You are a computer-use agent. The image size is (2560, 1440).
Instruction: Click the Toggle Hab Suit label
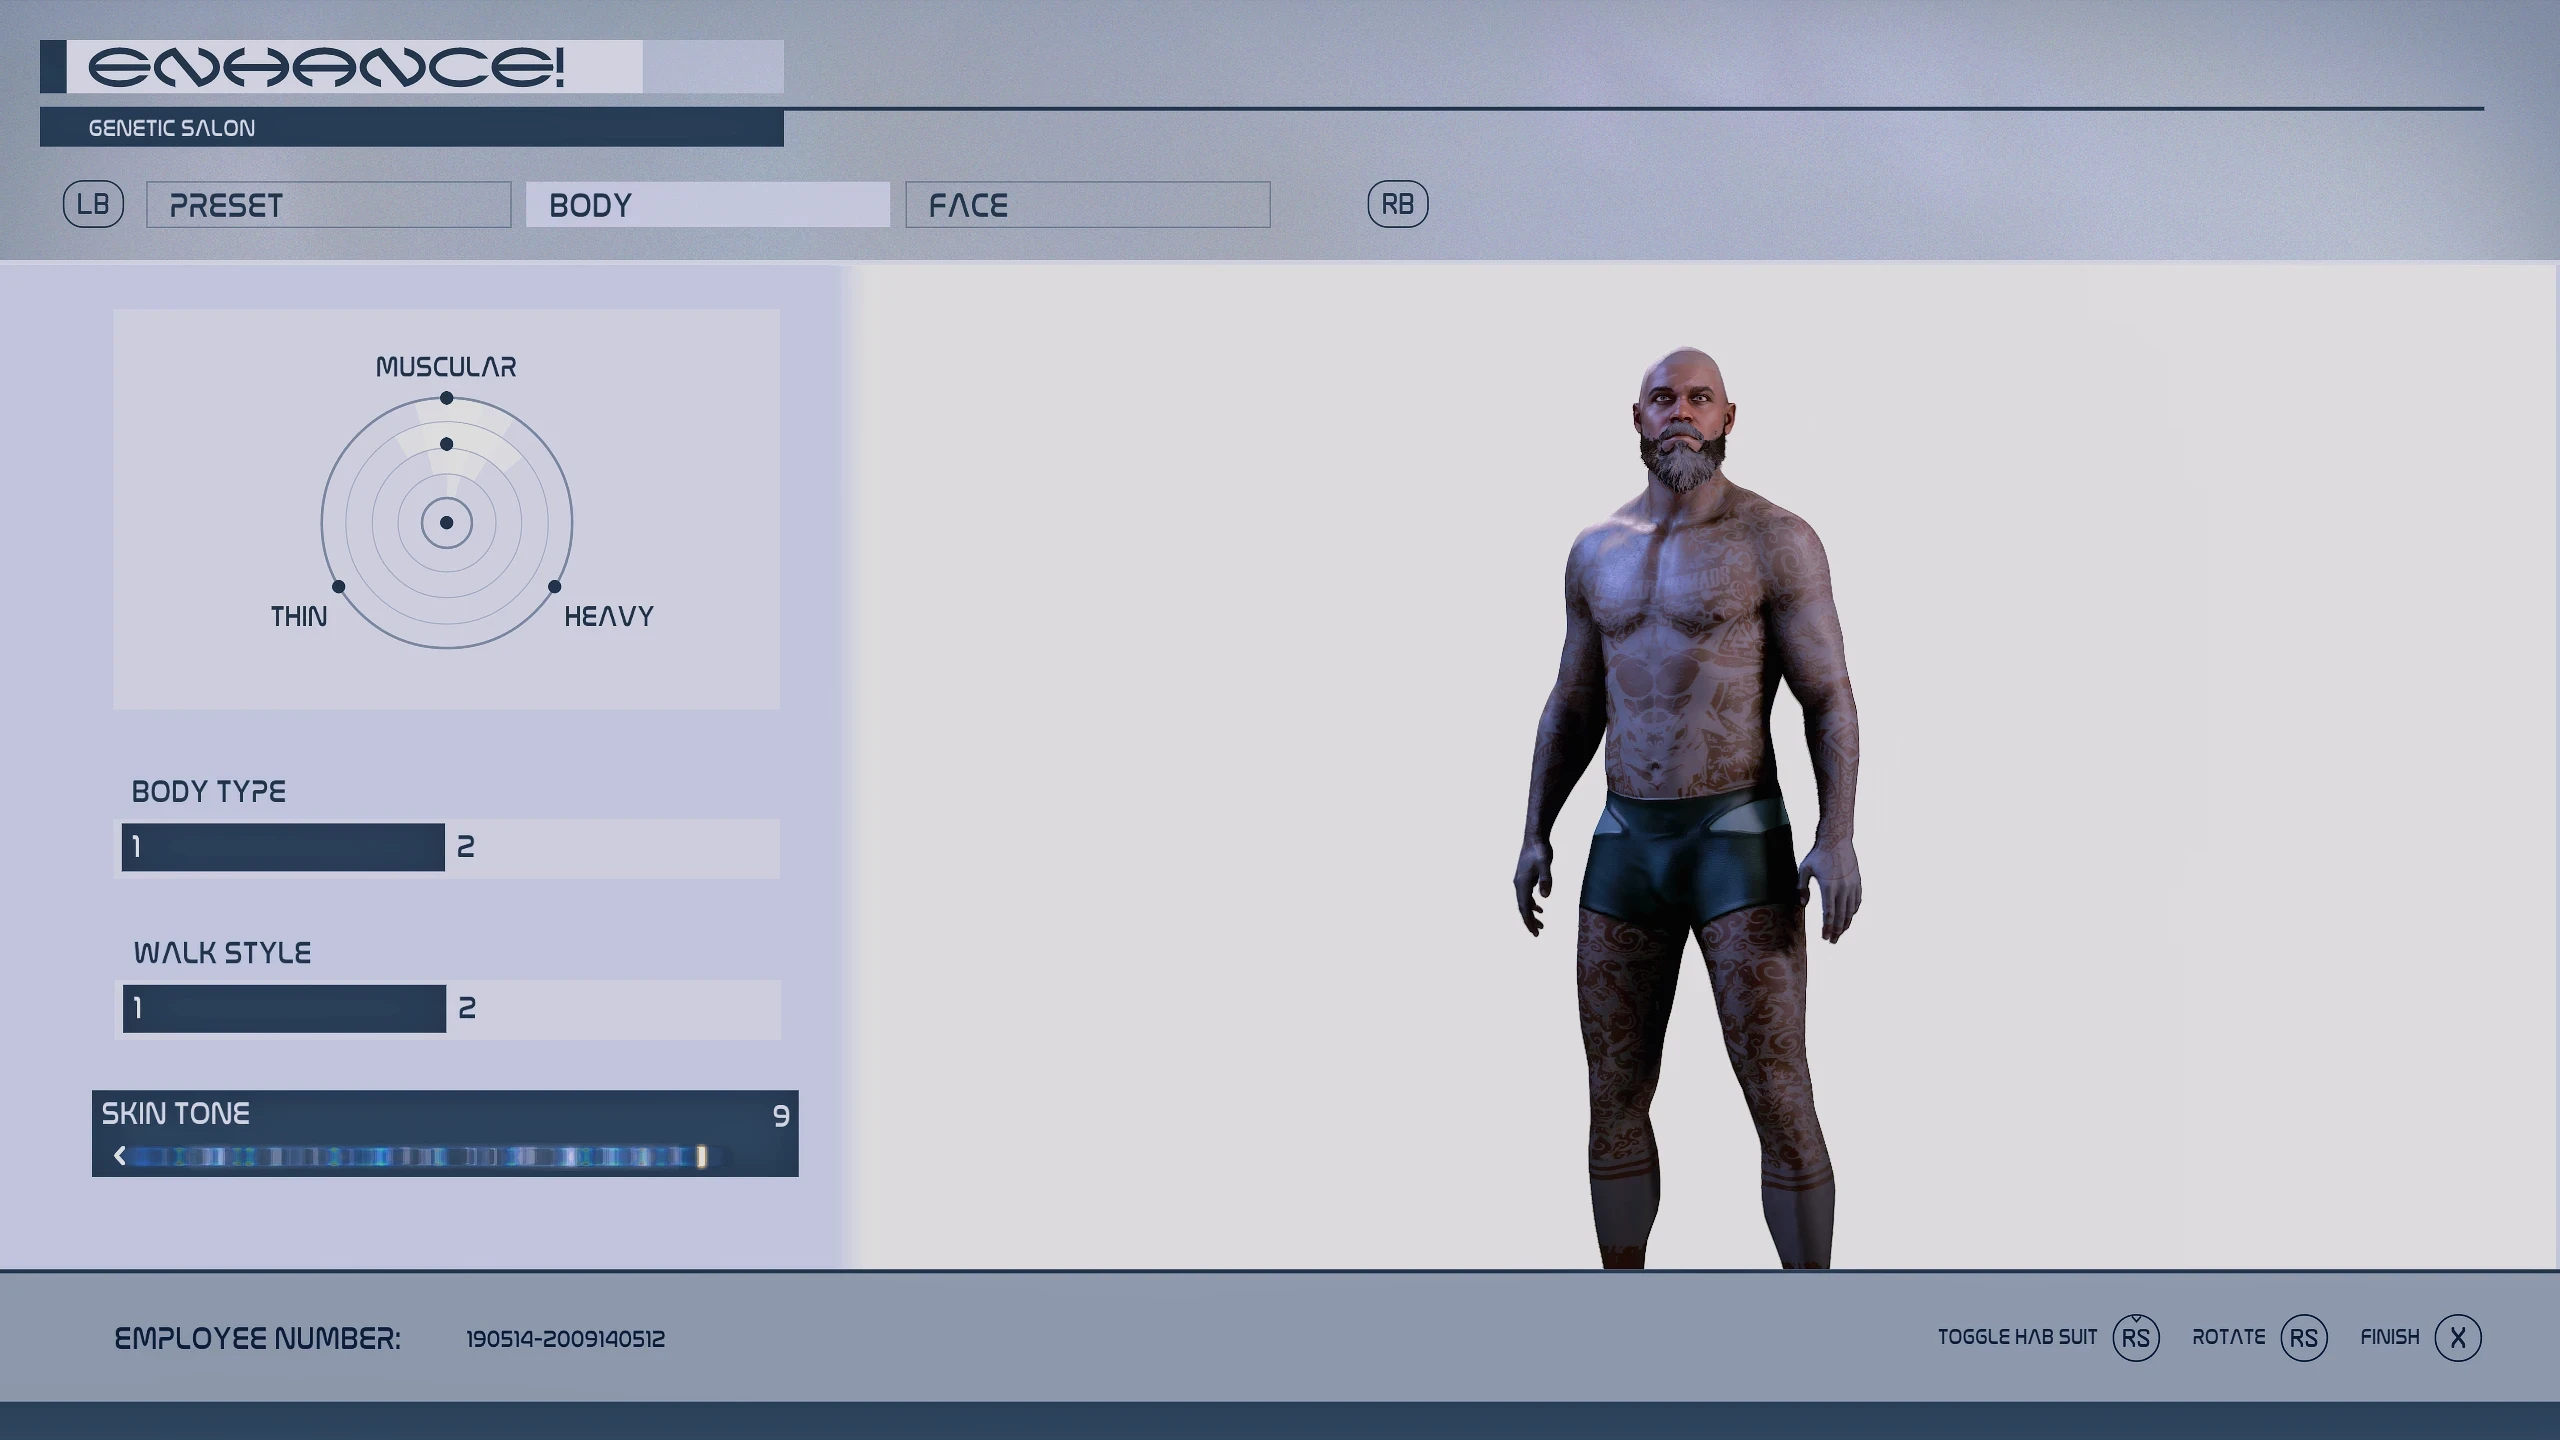pos(2016,1337)
